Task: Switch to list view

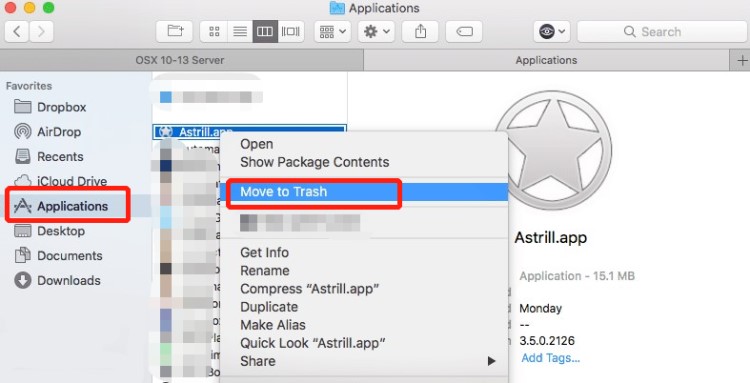Action: 240,32
